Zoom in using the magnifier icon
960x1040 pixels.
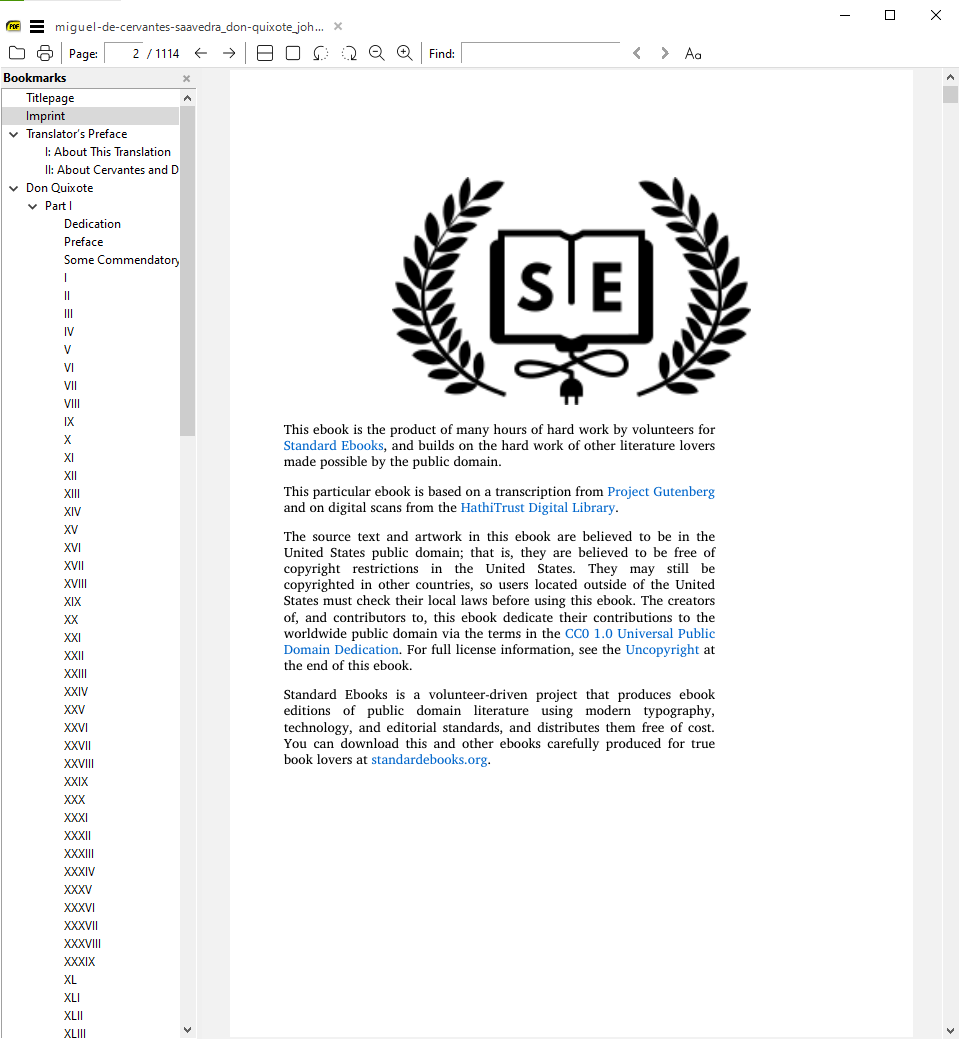tap(404, 53)
